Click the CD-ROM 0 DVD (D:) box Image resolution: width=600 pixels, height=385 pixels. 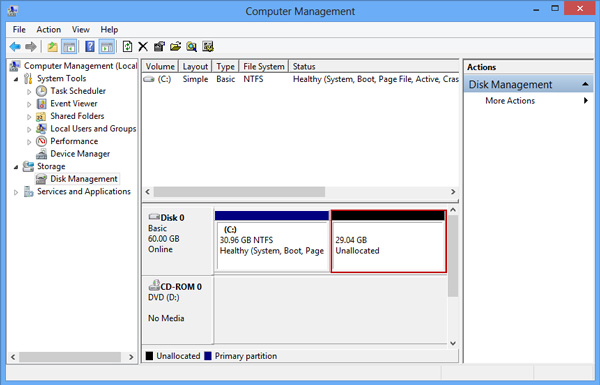click(178, 309)
